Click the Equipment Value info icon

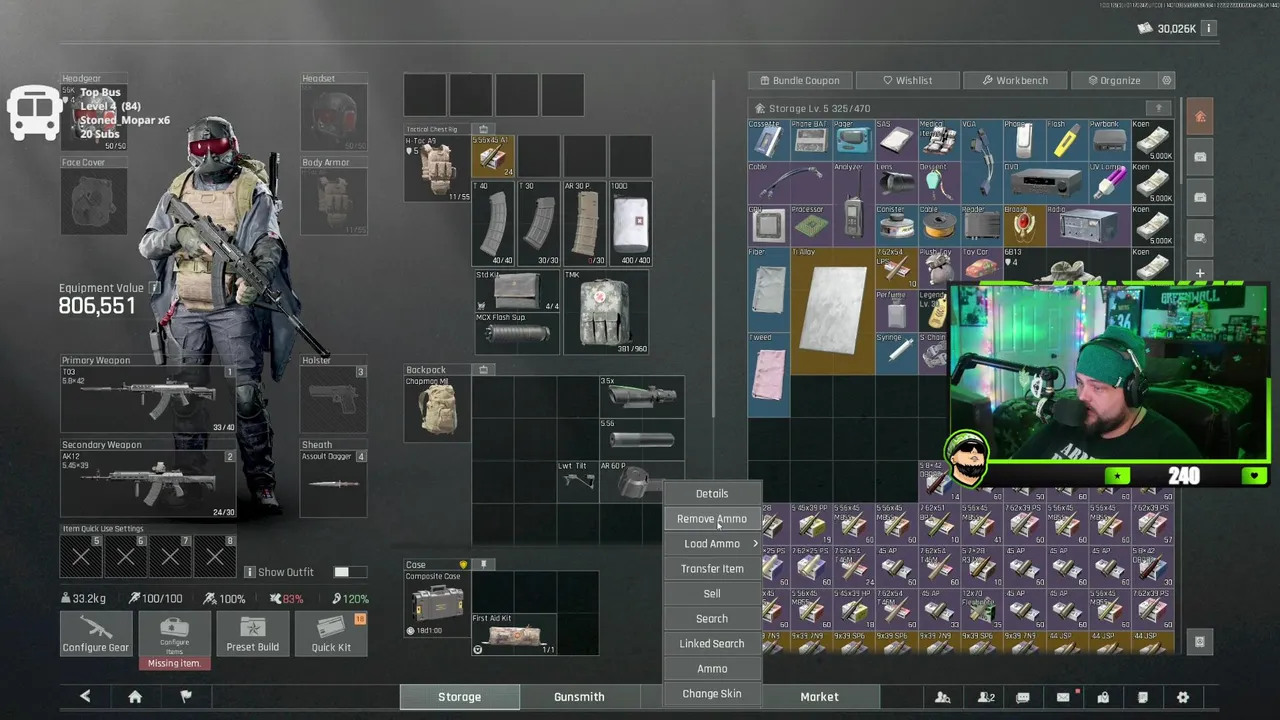pos(154,288)
